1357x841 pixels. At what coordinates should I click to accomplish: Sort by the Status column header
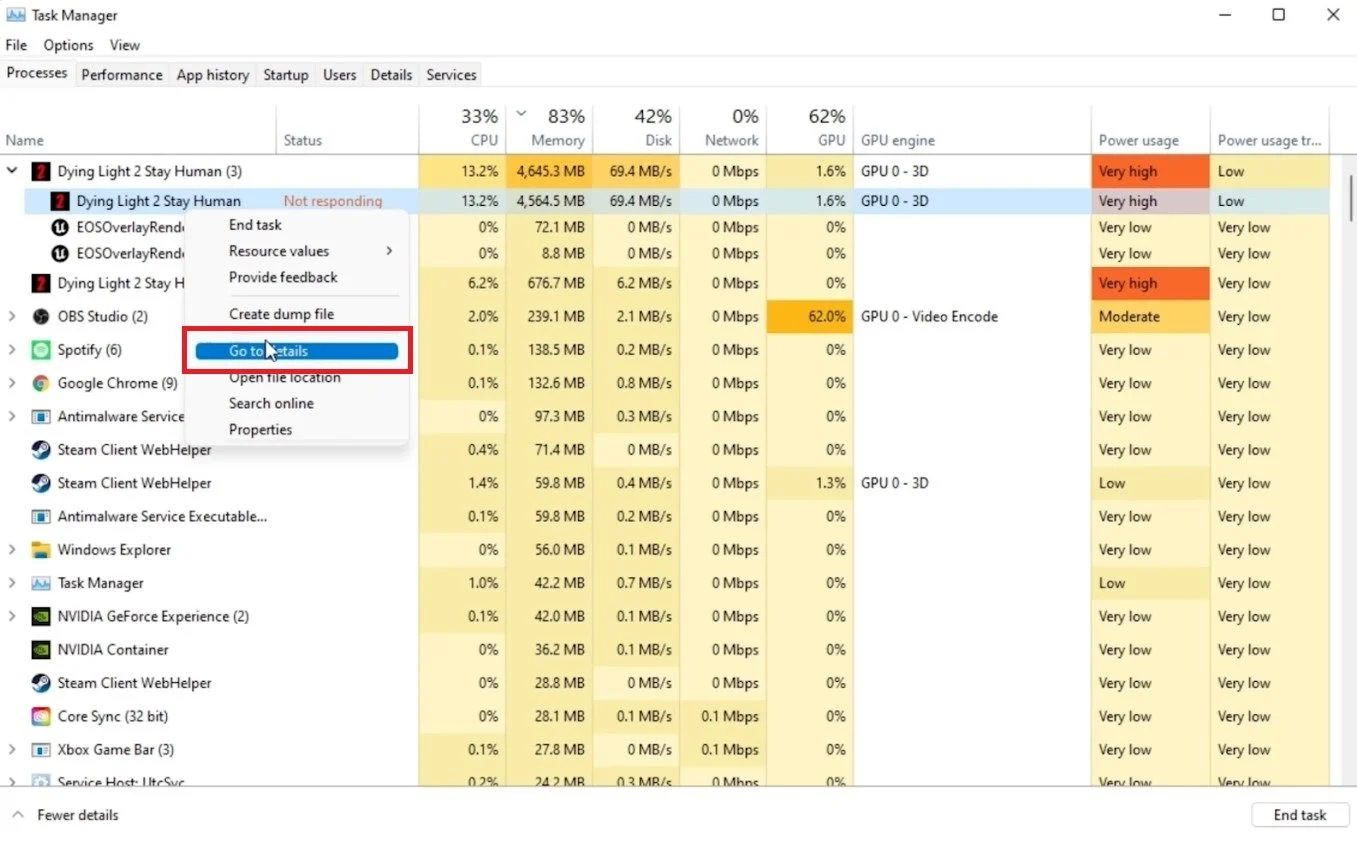coord(347,128)
